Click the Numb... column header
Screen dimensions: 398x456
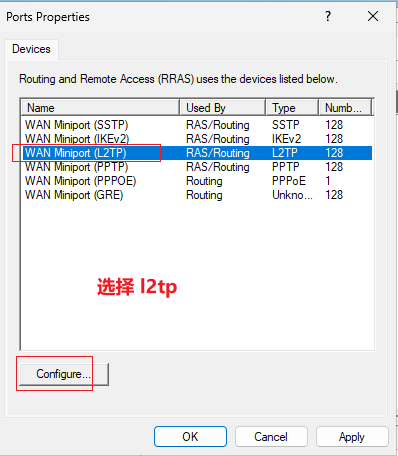click(345, 108)
